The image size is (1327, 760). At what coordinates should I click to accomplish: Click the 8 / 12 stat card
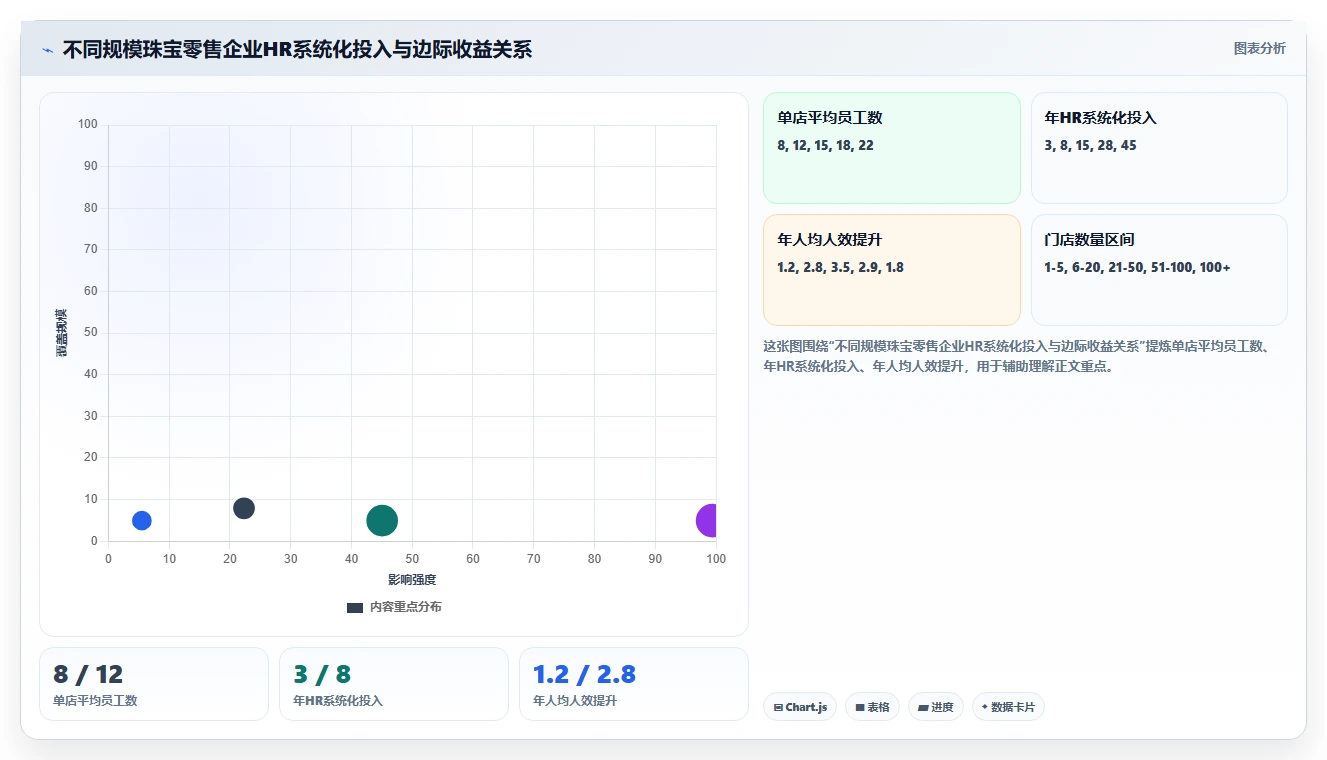[x=154, y=684]
